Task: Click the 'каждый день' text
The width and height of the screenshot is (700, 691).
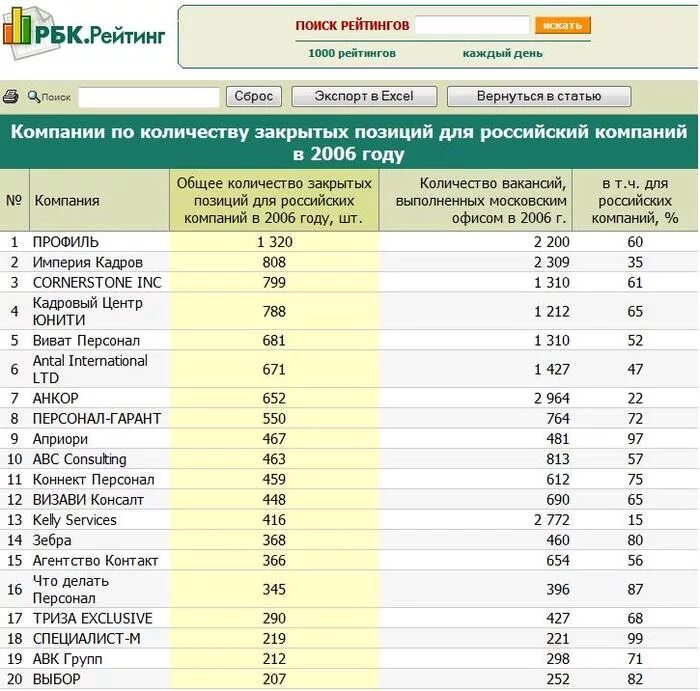Action: [503, 53]
